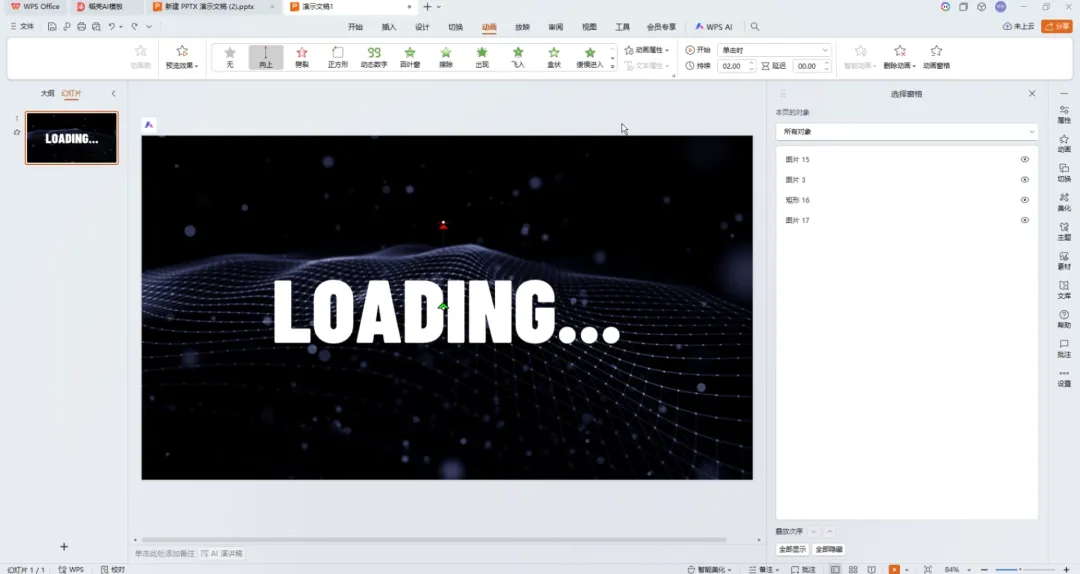Select the 向上 motion path effect
This screenshot has height=574, width=1080.
point(266,57)
